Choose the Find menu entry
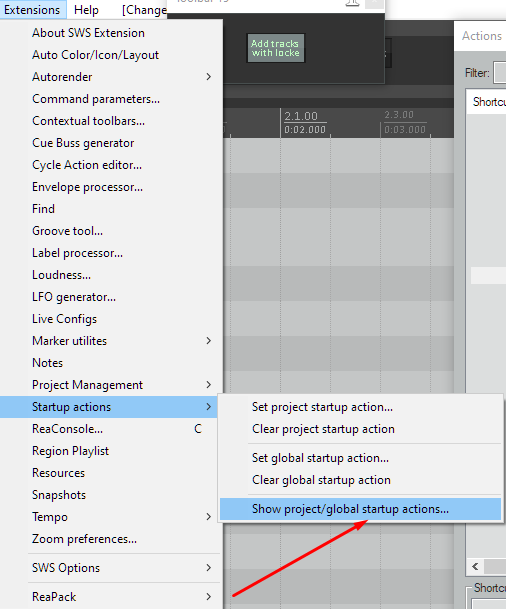Image resolution: width=506 pixels, height=609 pixels. point(111,209)
